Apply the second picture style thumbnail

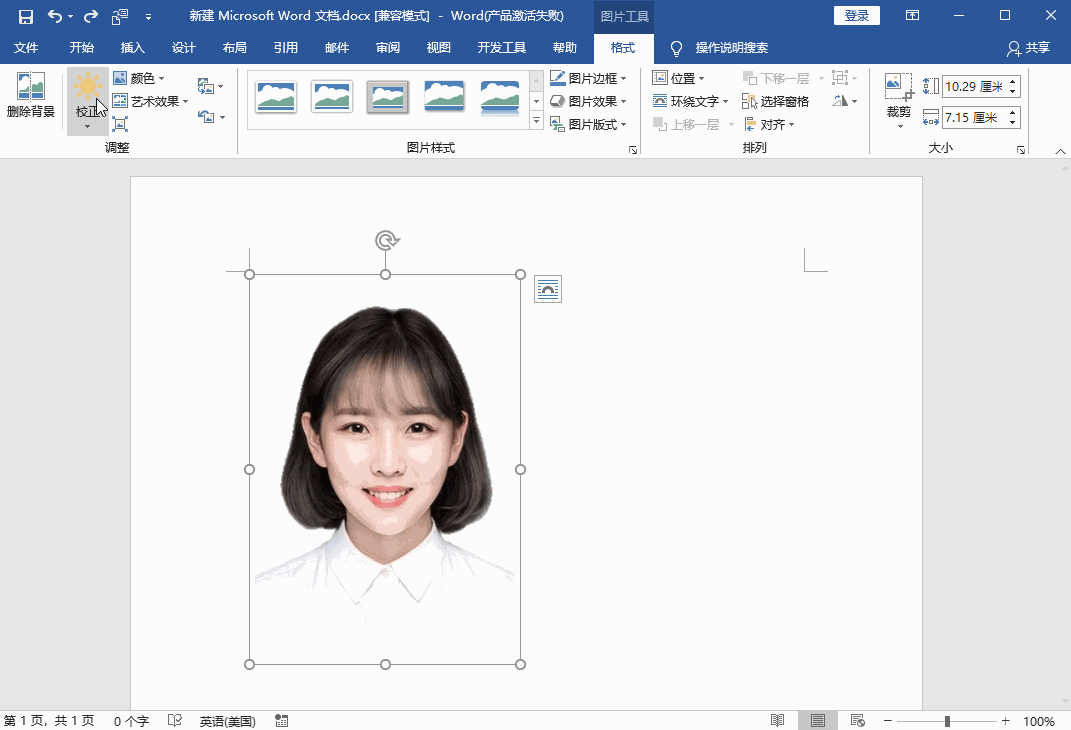click(x=332, y=97)
